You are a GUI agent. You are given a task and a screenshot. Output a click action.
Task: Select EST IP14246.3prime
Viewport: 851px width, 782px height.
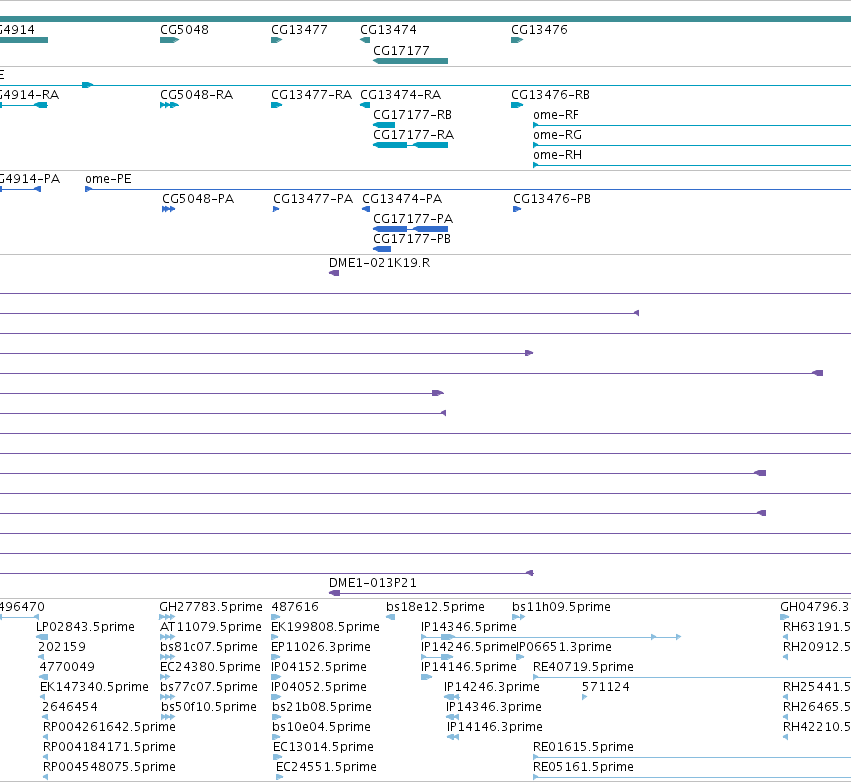click(492, 687)
